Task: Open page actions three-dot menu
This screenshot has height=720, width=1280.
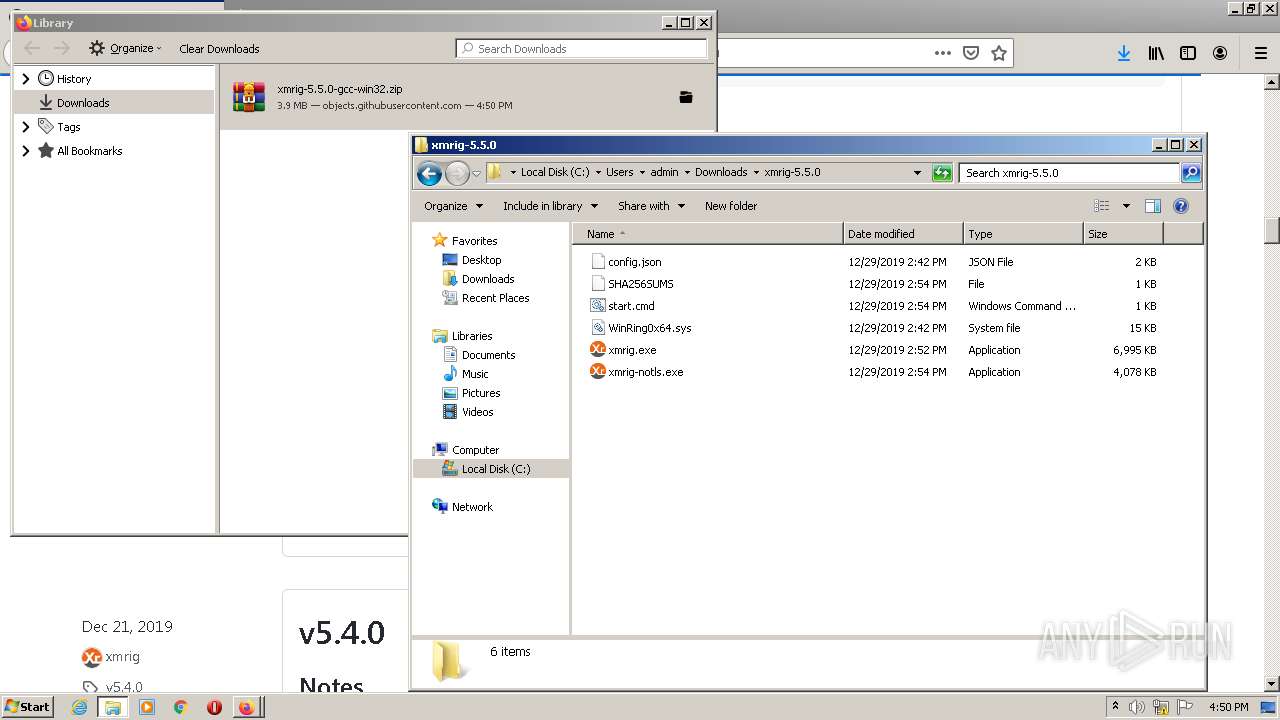Action: [942, 53]
